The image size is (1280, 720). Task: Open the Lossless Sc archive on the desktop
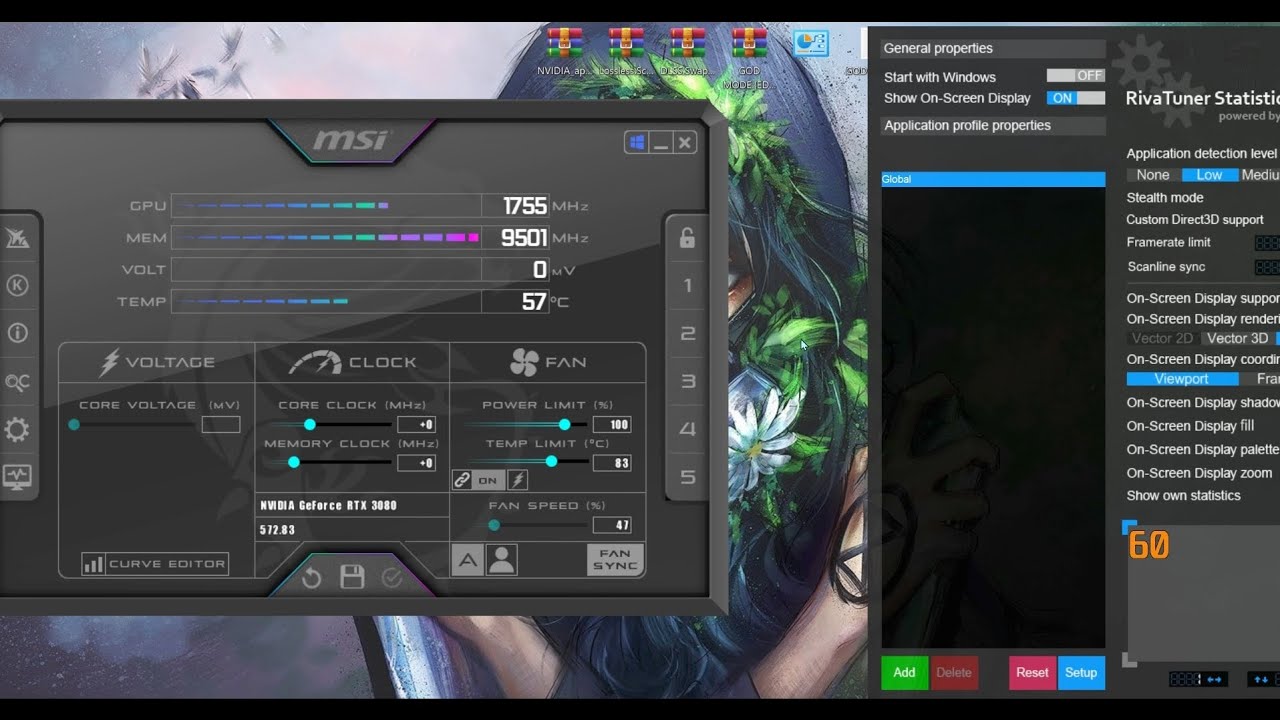[x=626, y=52]
